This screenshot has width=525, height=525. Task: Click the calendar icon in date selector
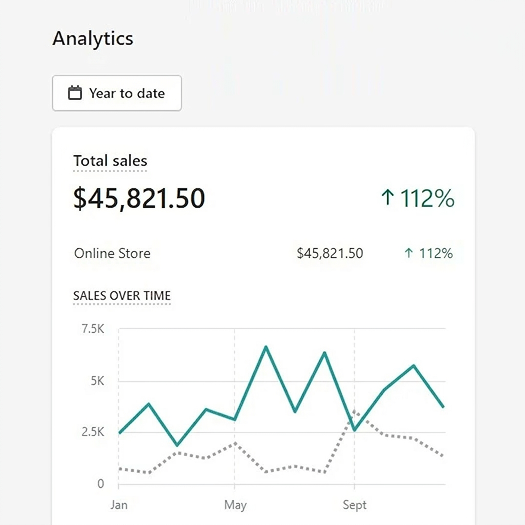point(75,93)
